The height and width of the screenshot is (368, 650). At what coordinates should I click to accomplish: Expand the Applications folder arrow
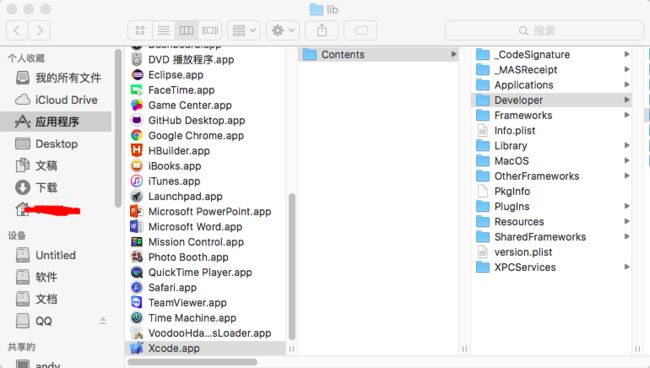tap(627, 85)
